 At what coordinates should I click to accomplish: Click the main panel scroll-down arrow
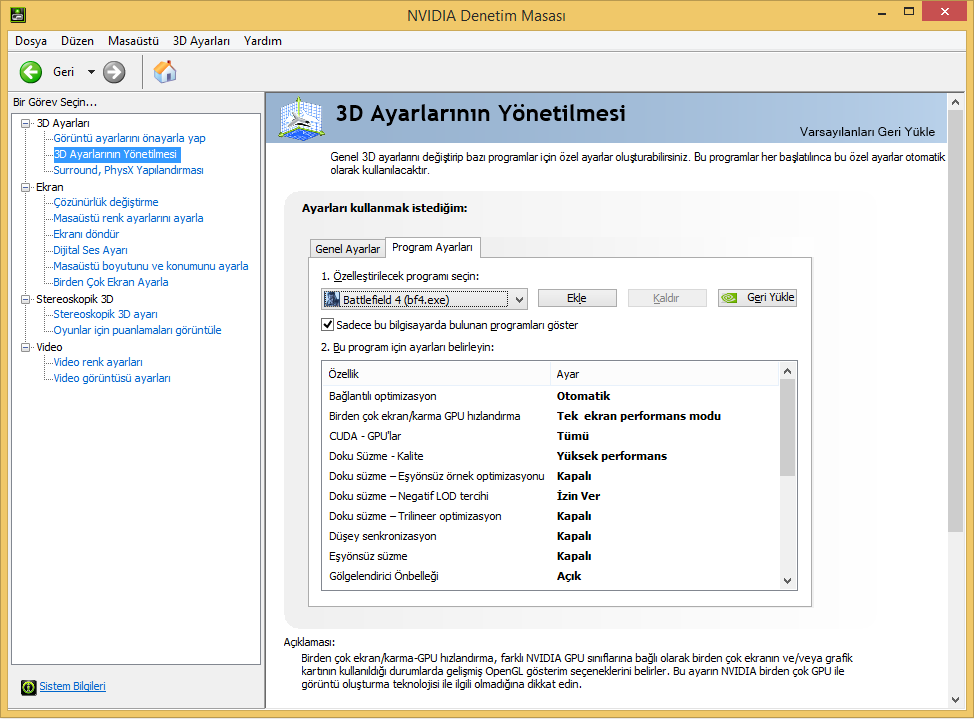955,700
